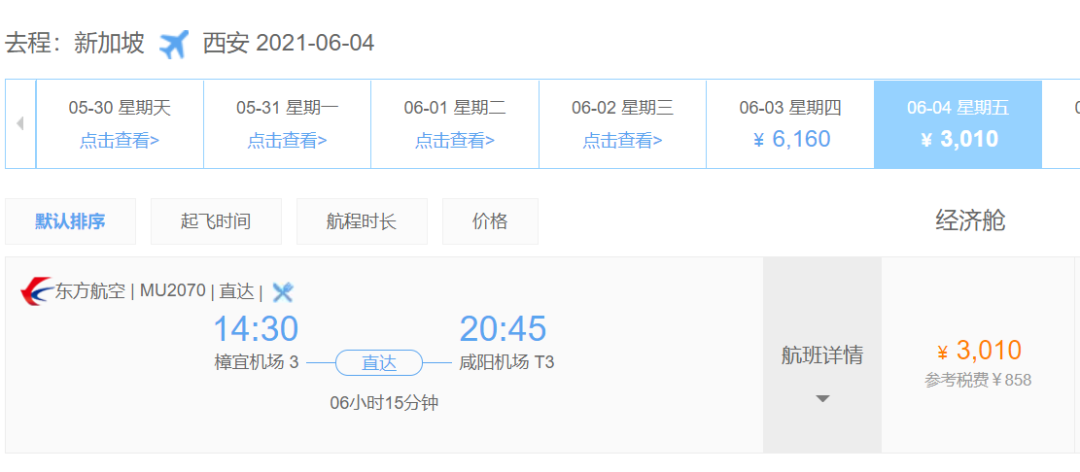Sort by 航程时长
Image resolution: width=1080 pixels, height=472 pixels.
(362, 221)
